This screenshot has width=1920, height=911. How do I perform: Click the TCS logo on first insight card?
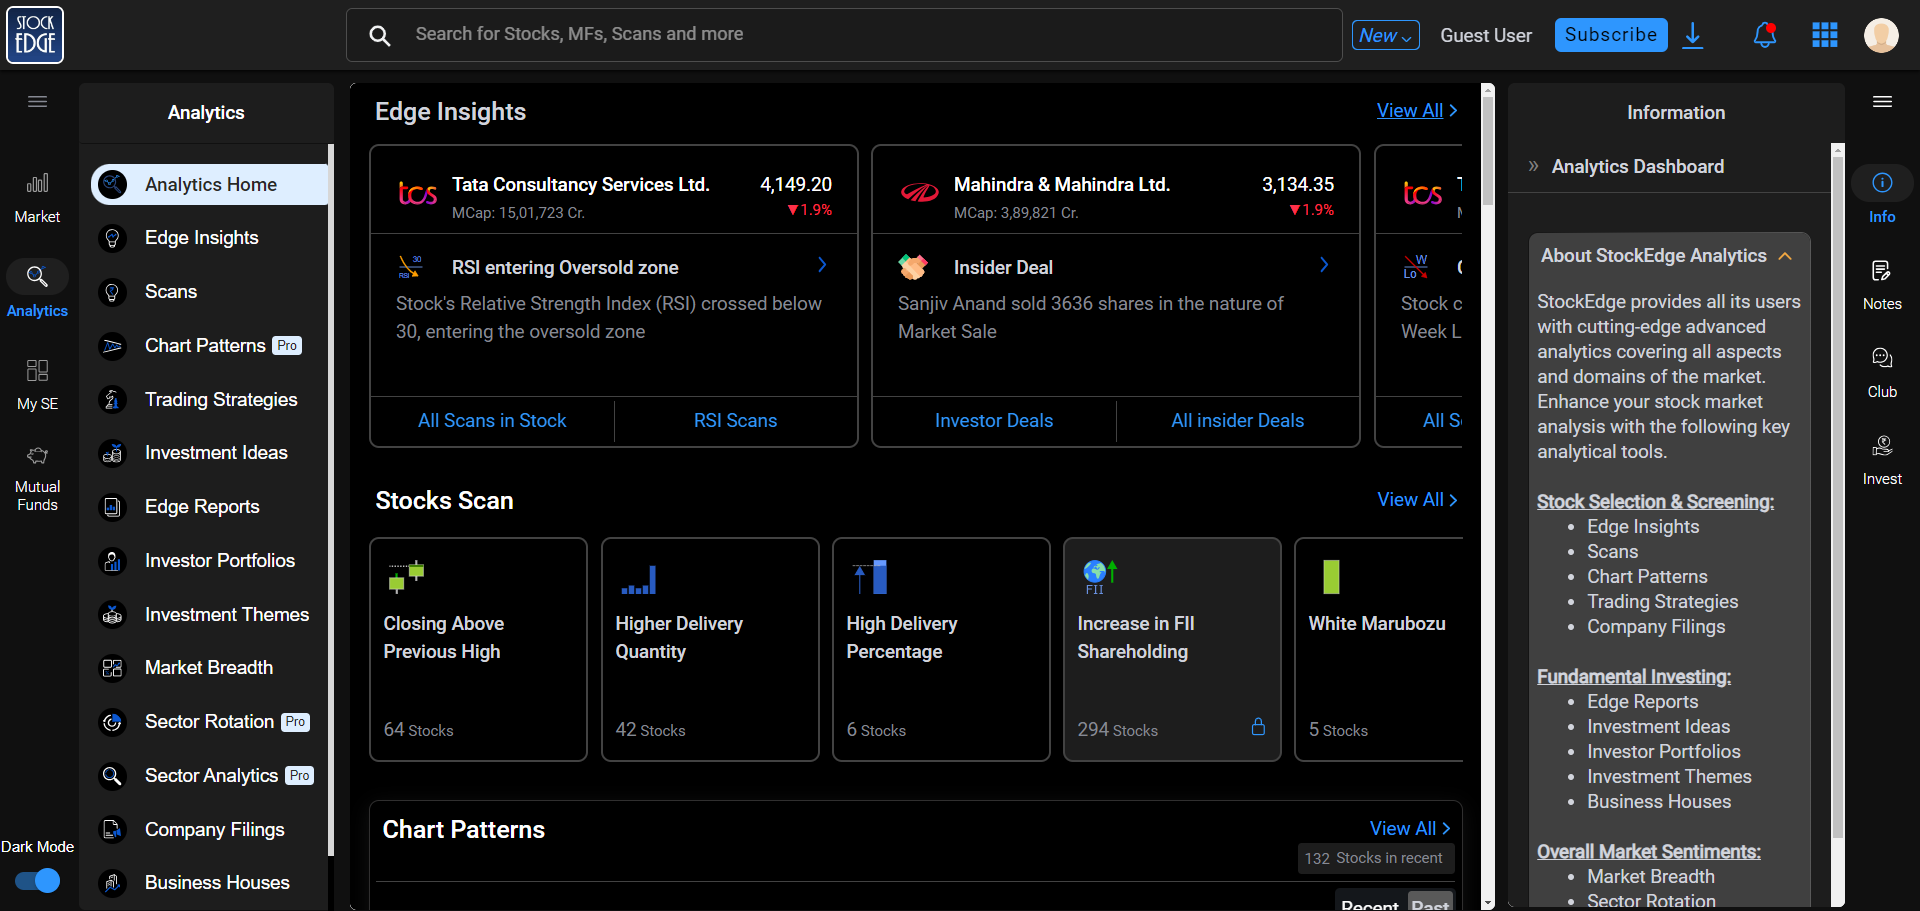(417, 193)
